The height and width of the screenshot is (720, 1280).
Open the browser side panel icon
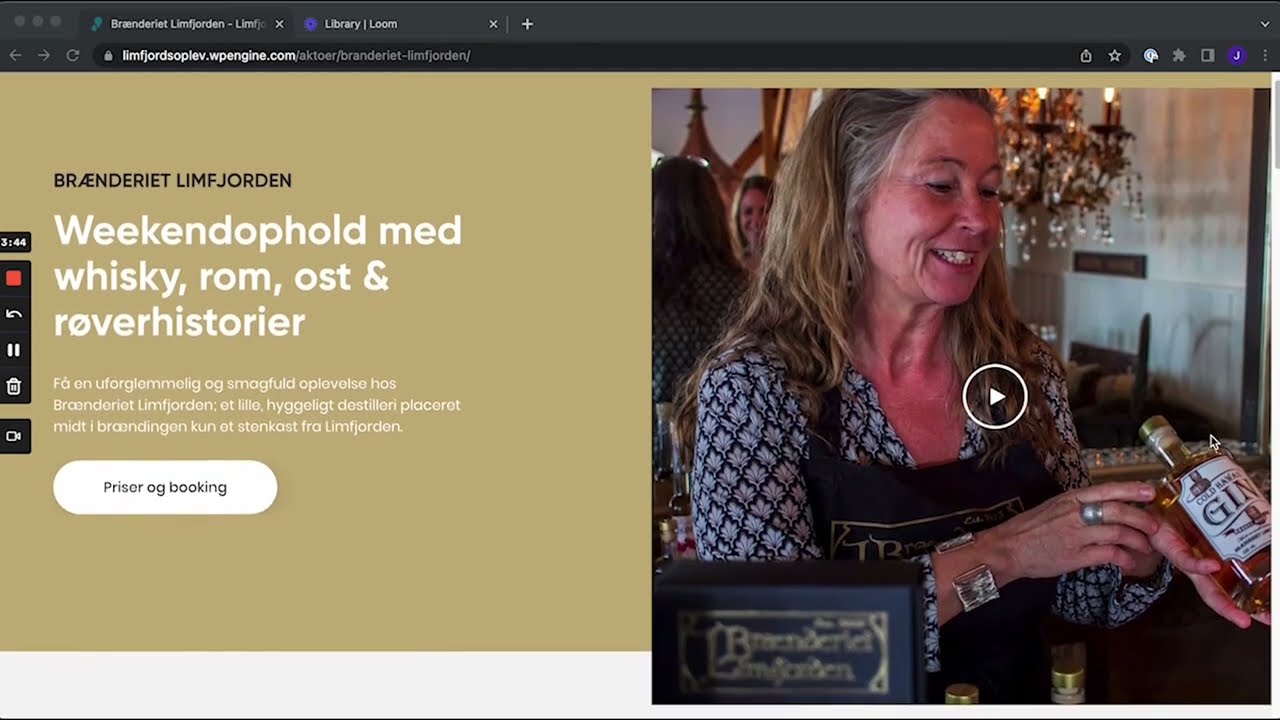click(x=1208, y=56)
